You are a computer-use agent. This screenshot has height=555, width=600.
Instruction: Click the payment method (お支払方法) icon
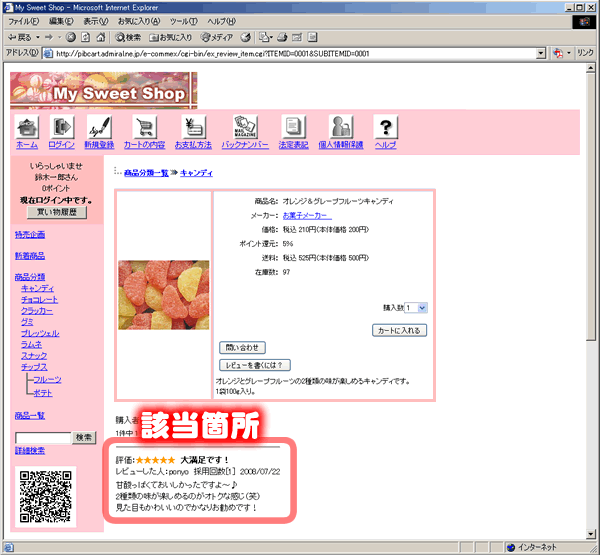click(x=193, y=127)
